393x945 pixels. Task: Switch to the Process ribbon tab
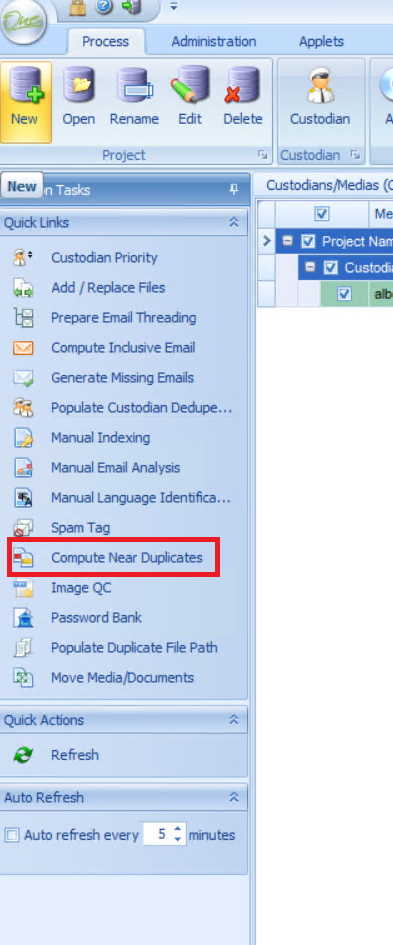105,42
